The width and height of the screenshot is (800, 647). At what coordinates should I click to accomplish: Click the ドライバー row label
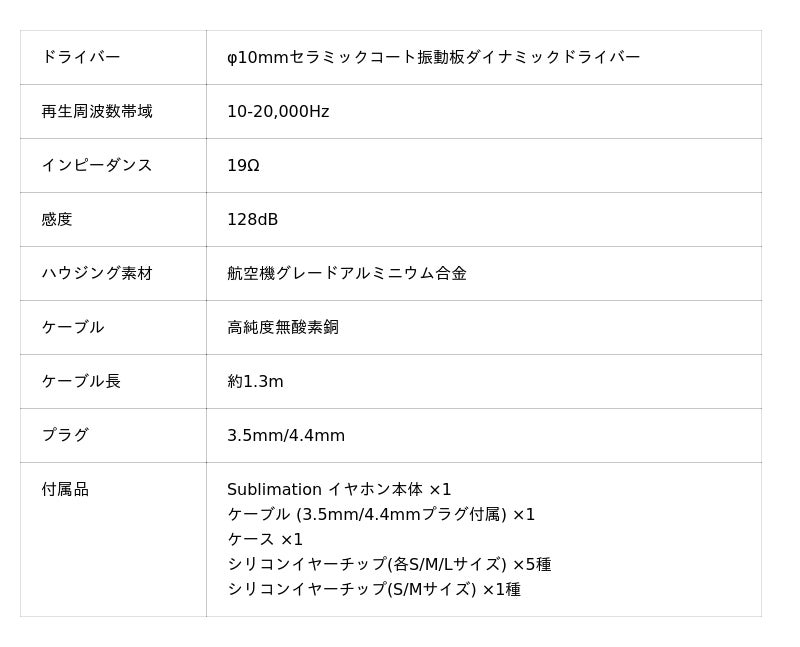80,58
